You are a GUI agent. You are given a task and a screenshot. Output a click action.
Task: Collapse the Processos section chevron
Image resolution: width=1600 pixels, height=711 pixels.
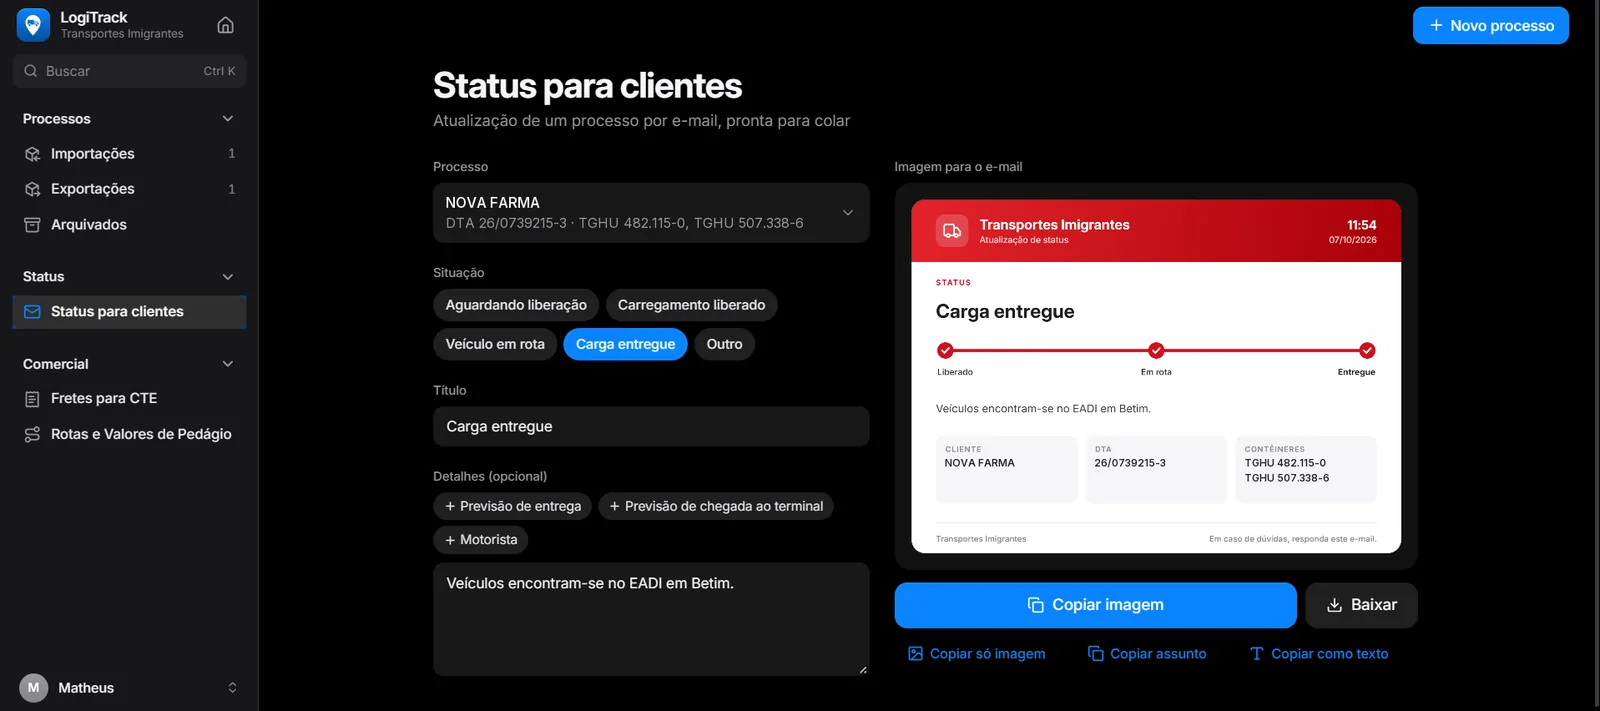228,119
